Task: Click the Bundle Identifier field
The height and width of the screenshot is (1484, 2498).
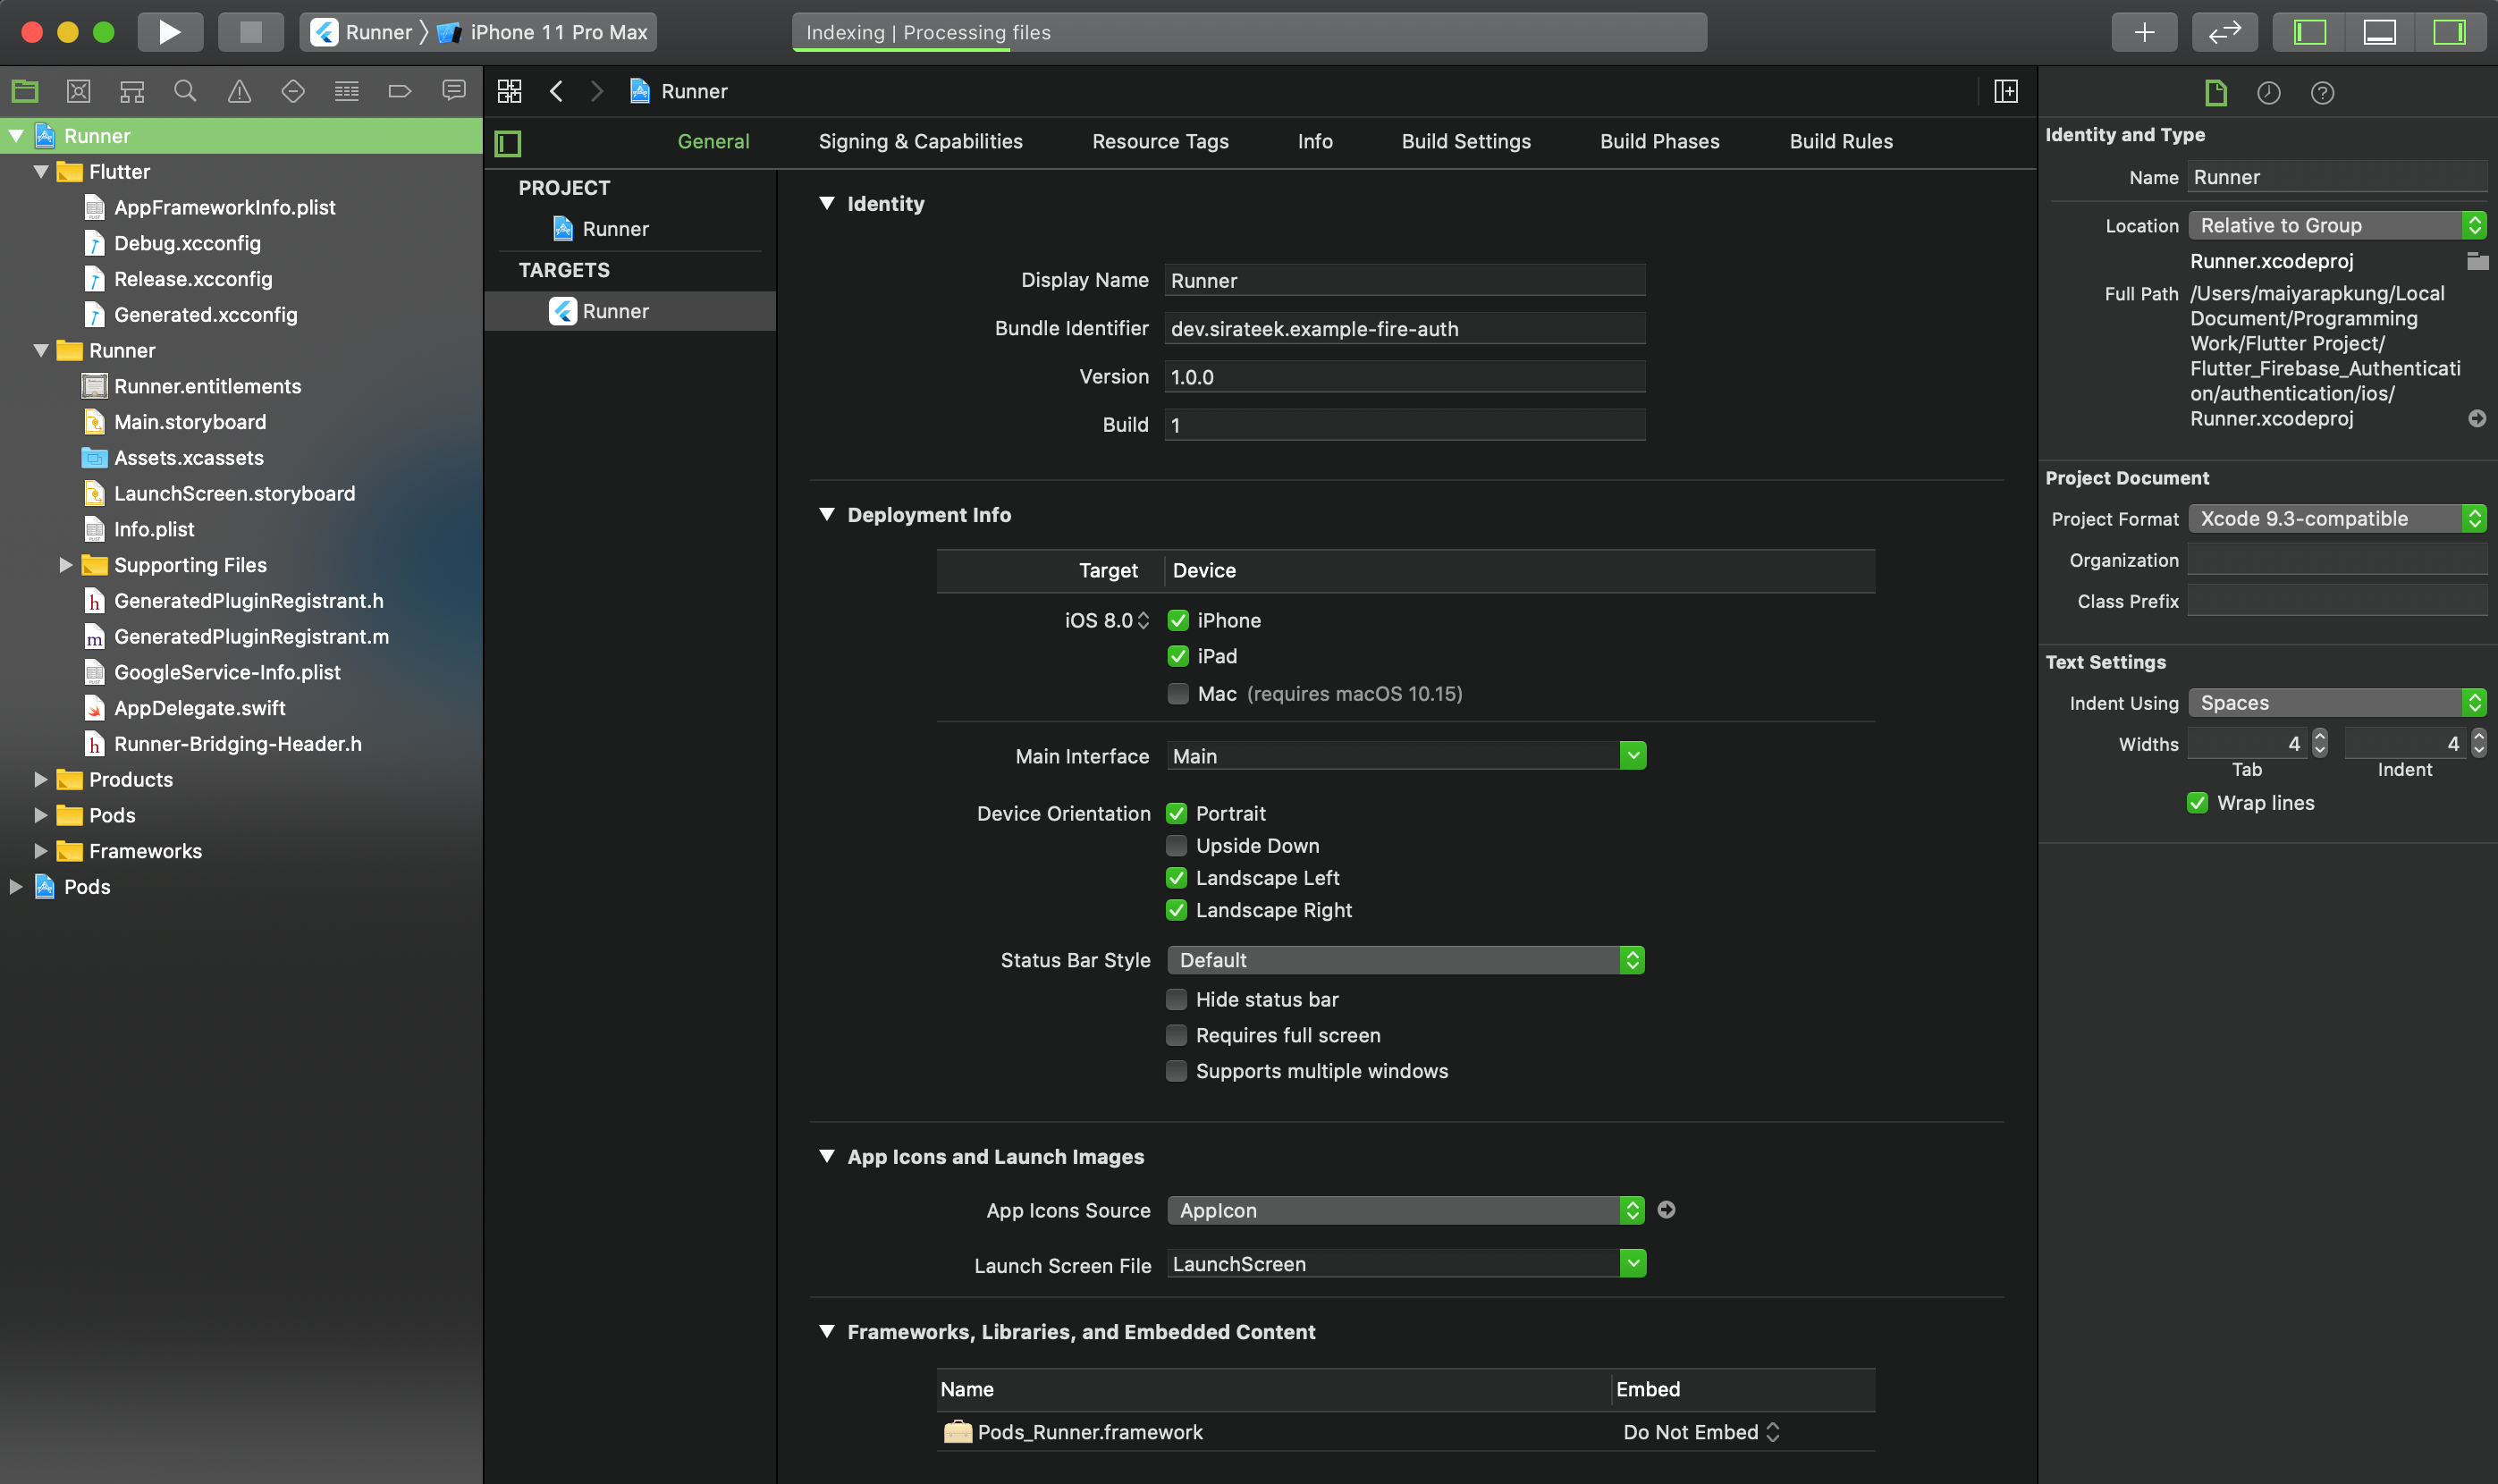Action: [x=1404, y=328]
